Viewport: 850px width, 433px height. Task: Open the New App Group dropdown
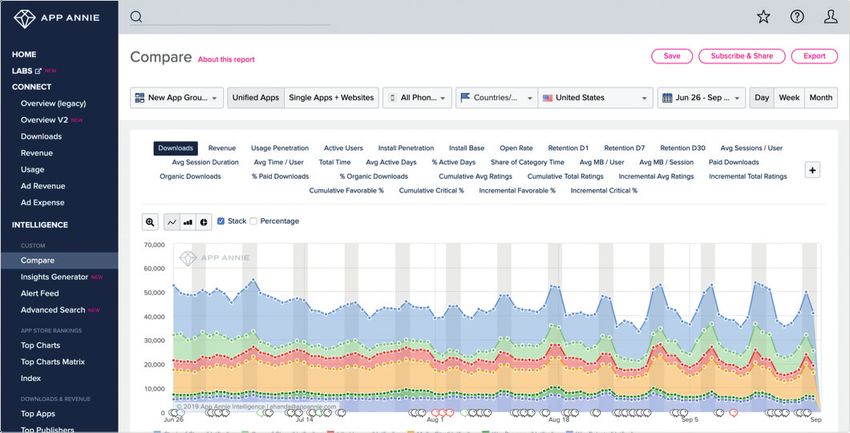click(177, 98)
